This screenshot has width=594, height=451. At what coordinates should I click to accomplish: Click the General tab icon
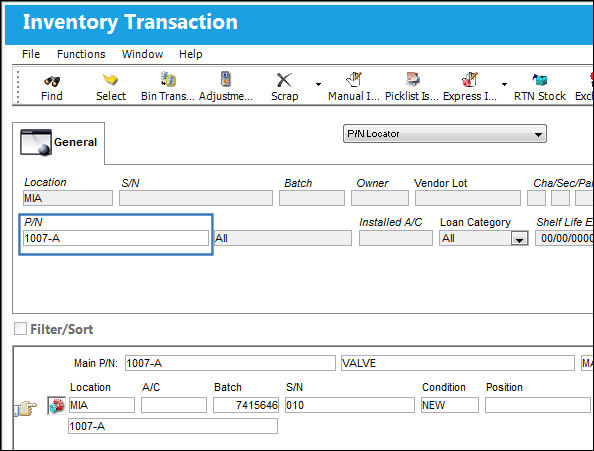click(36, 142)
